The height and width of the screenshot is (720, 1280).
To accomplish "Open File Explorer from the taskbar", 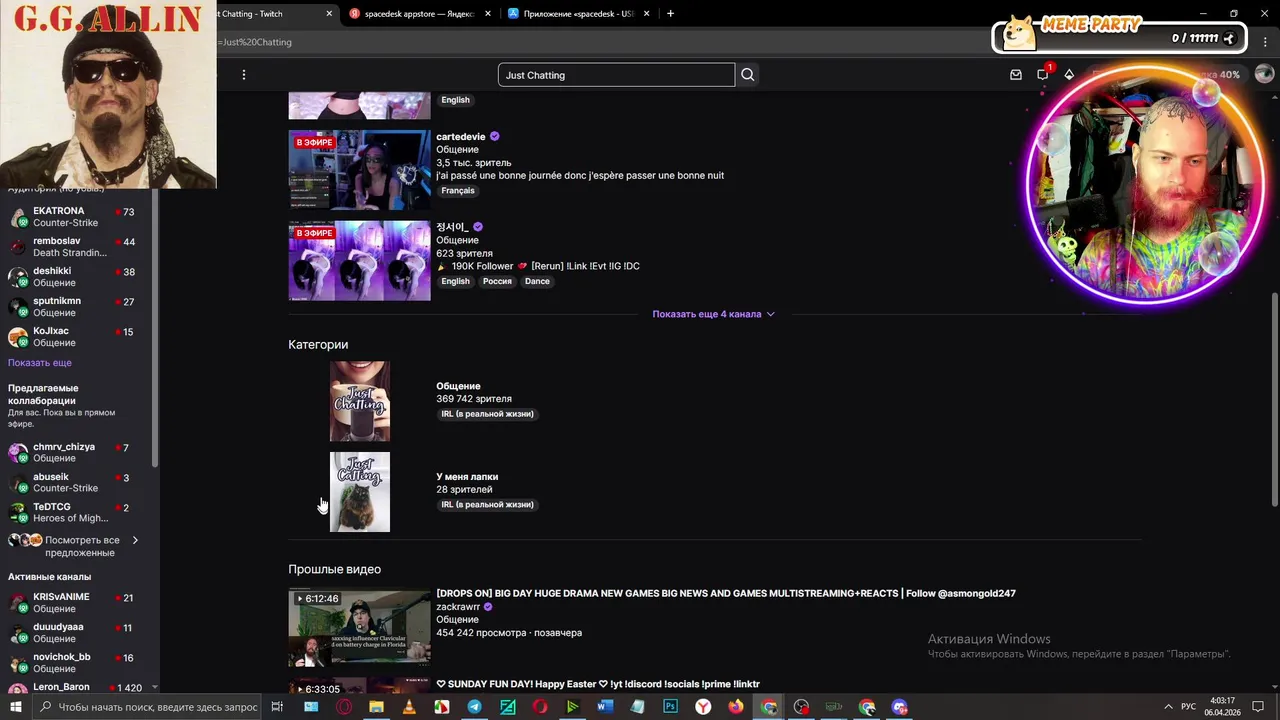I will pos(376,707).
